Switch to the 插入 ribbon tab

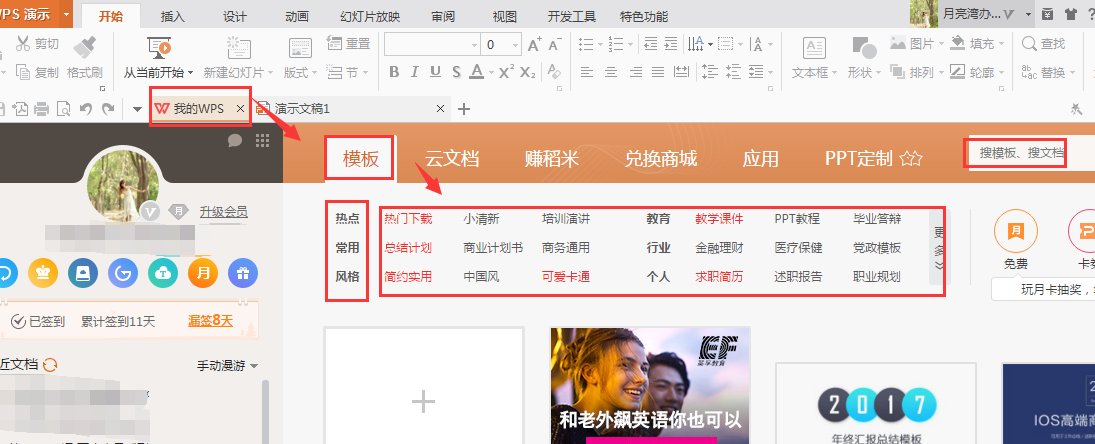[x=172, y=17]
